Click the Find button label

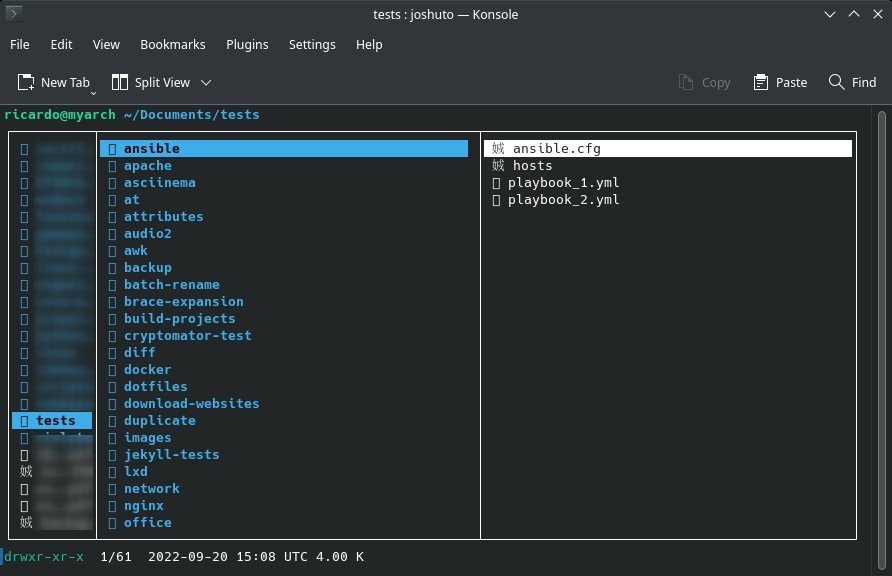864,82
